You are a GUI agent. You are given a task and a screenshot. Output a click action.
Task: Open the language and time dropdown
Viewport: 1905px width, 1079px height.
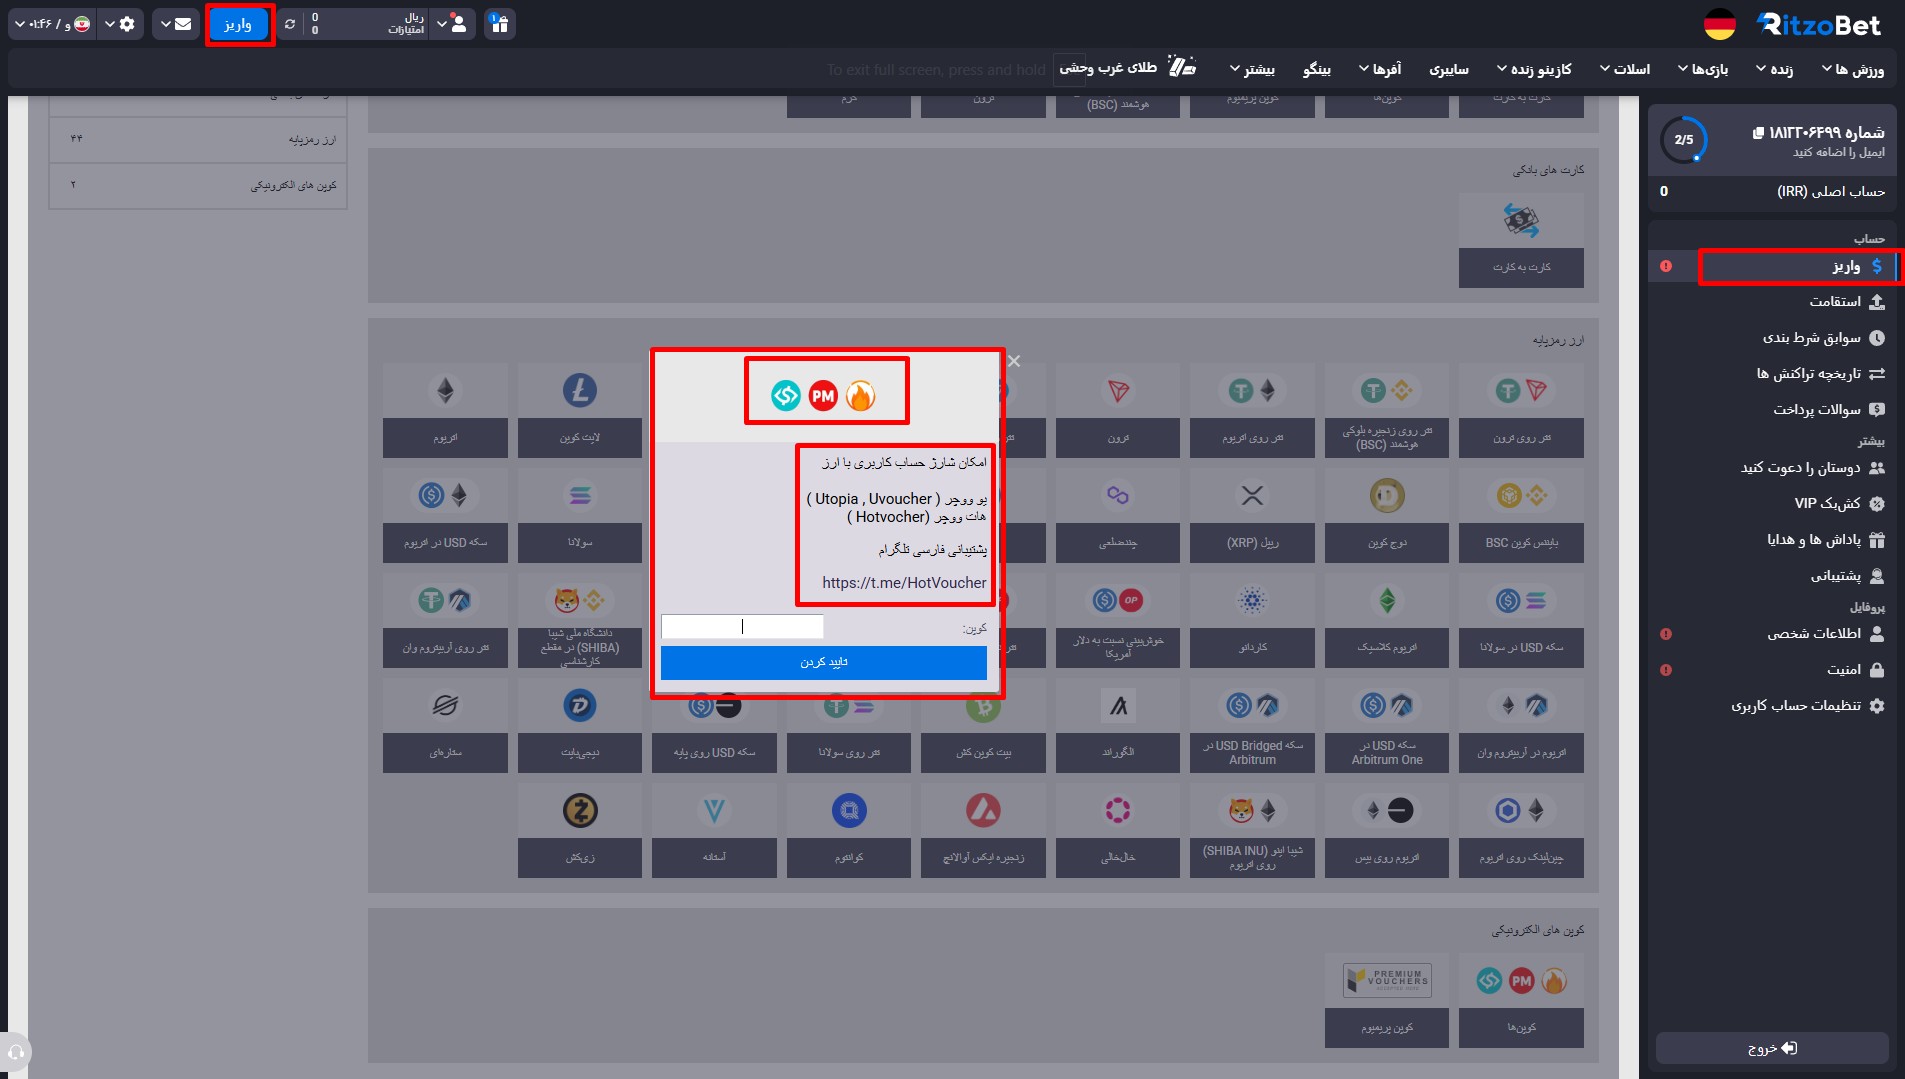tap(52, 24)
